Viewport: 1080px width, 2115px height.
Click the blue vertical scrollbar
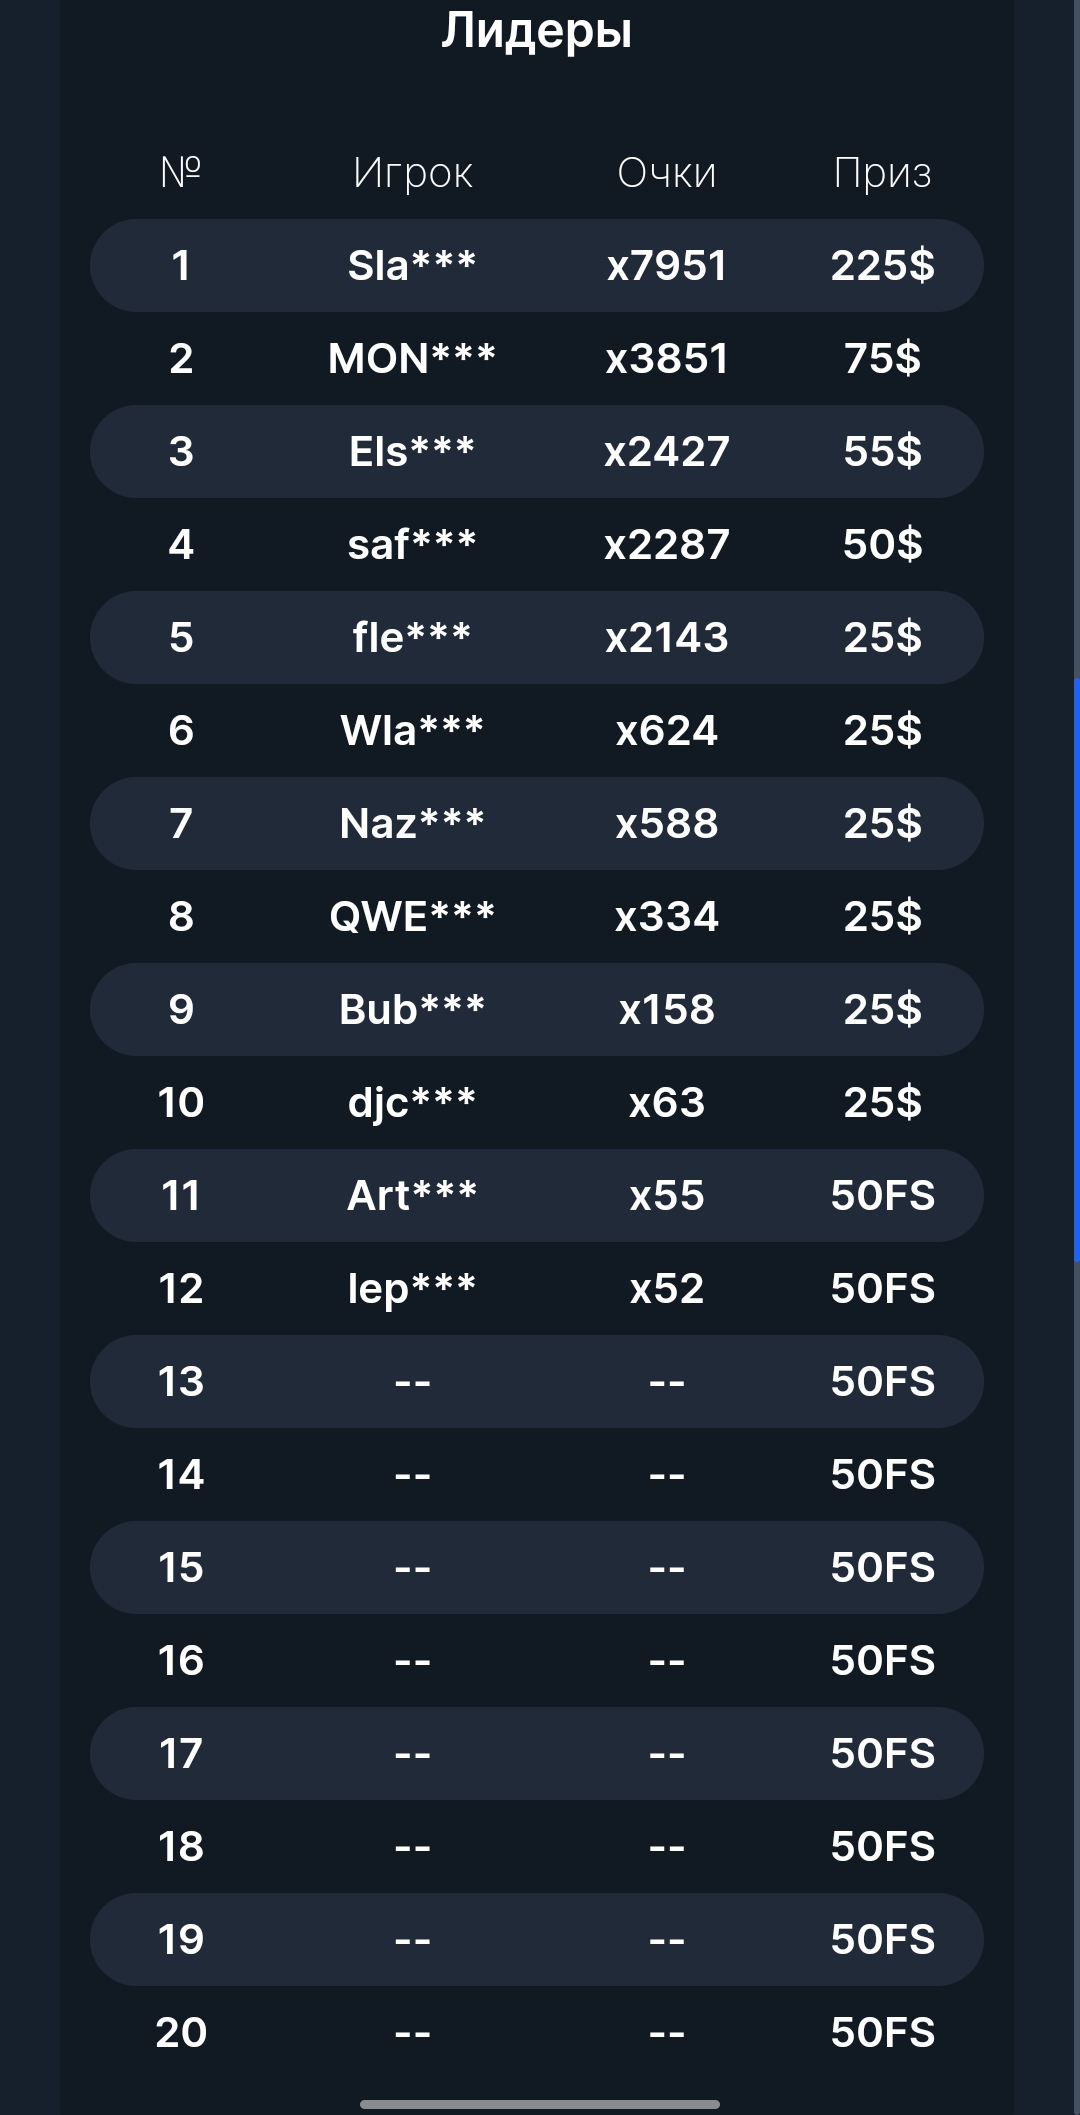tap(1076, 970)
